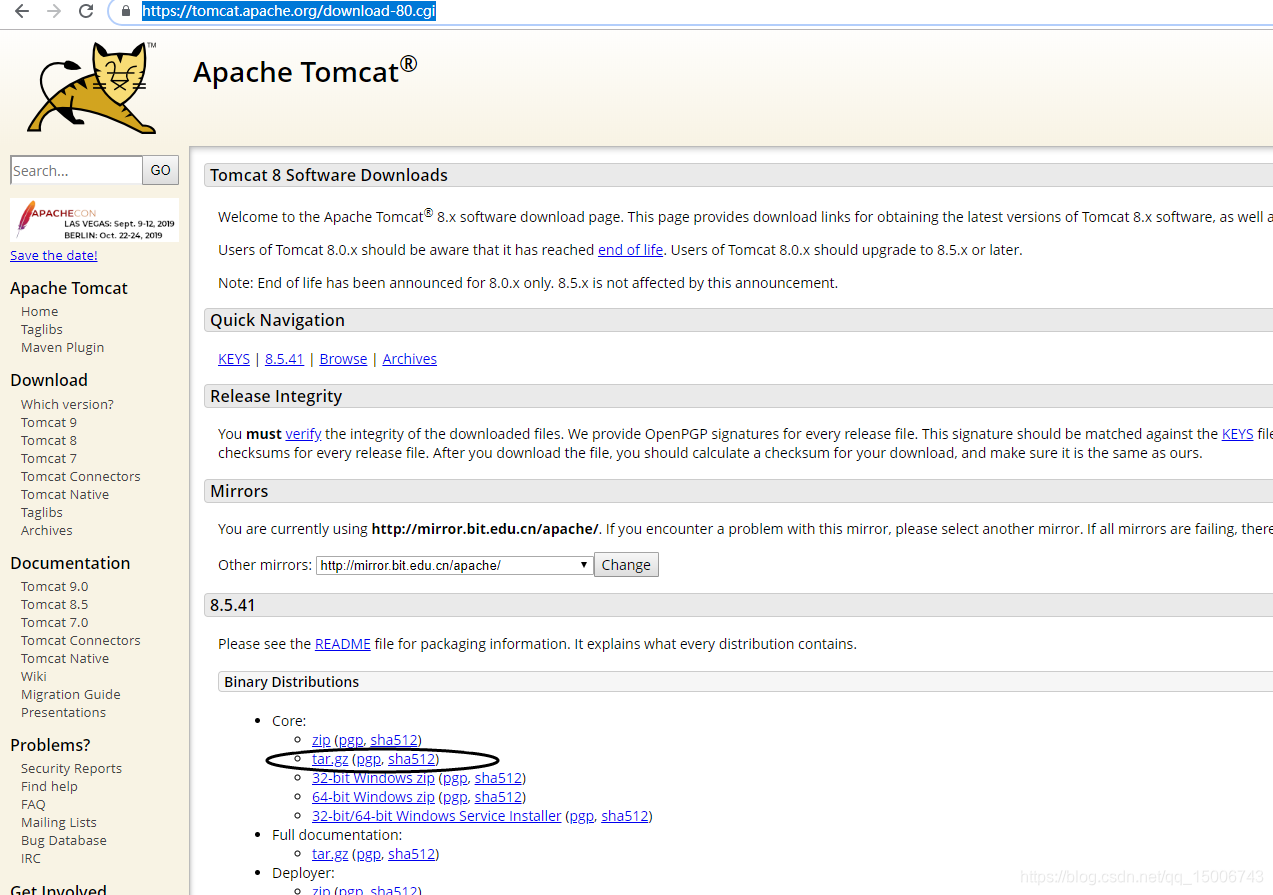Open the ApacheCon banner image
Image resolution: width=1273 pixels, height=895 pixels.
coord(94,220)
